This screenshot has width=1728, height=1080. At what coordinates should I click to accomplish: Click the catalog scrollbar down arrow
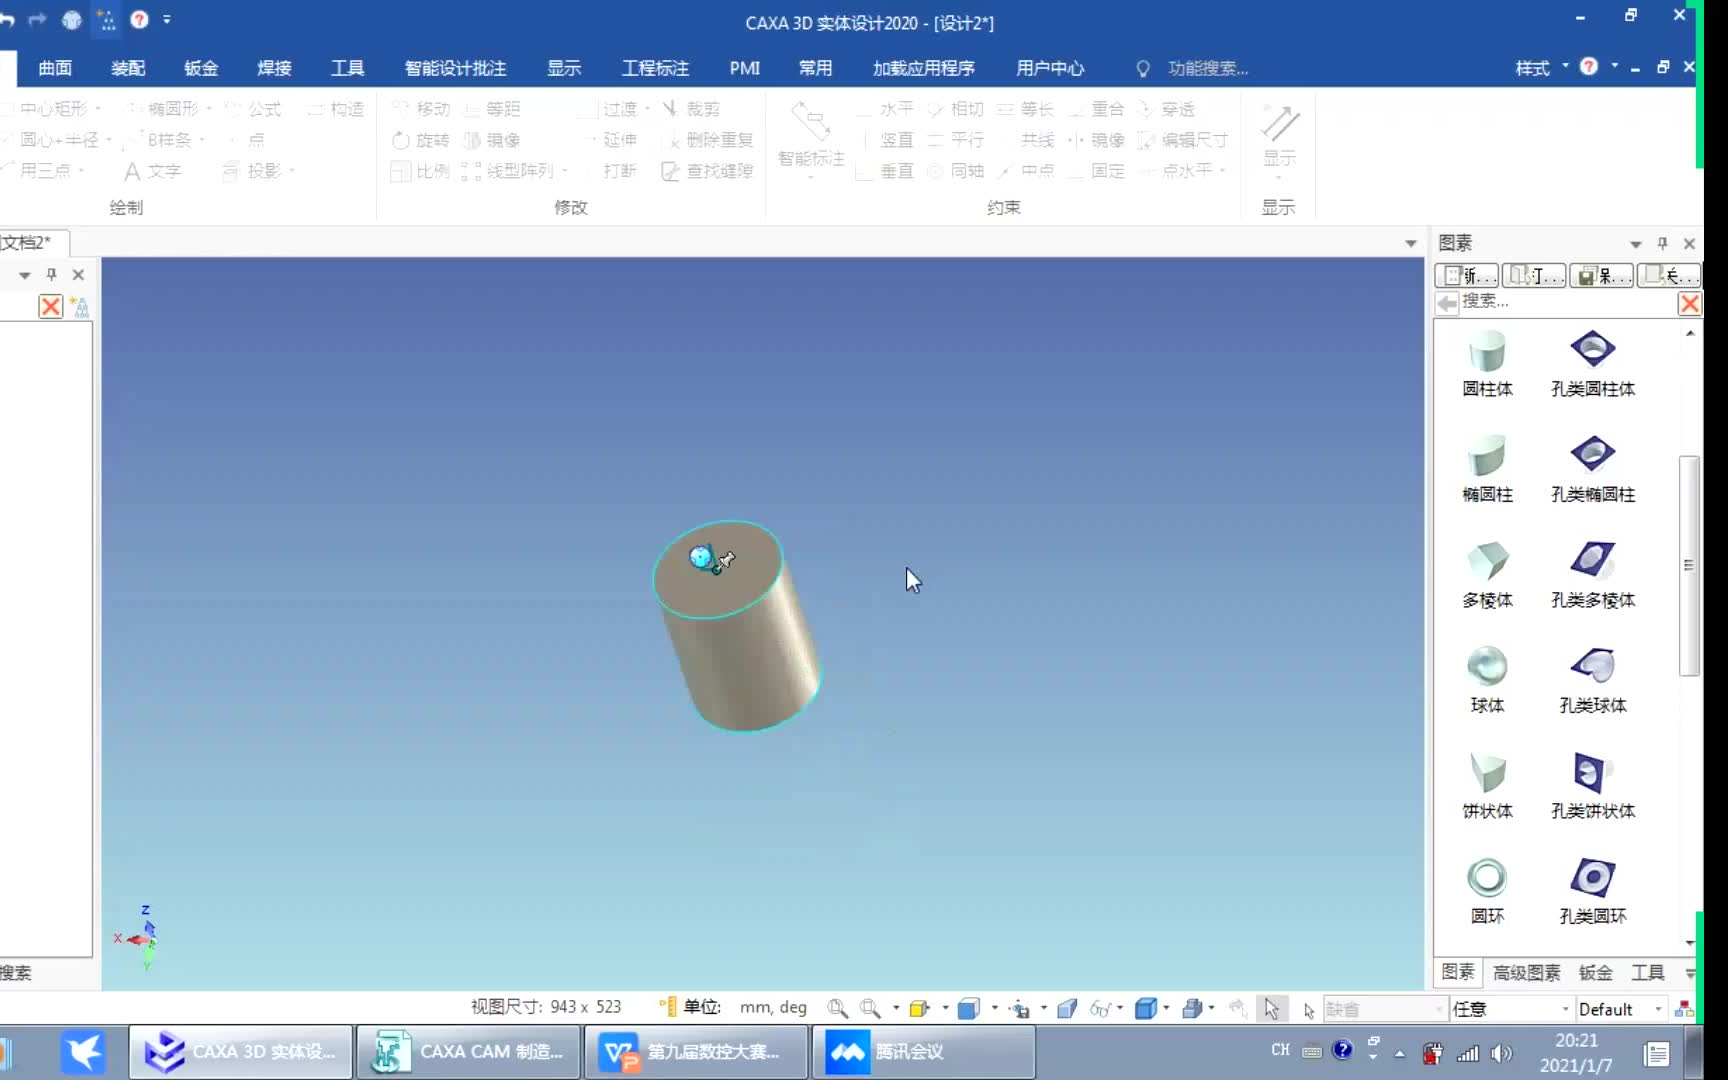point(1689,943)
